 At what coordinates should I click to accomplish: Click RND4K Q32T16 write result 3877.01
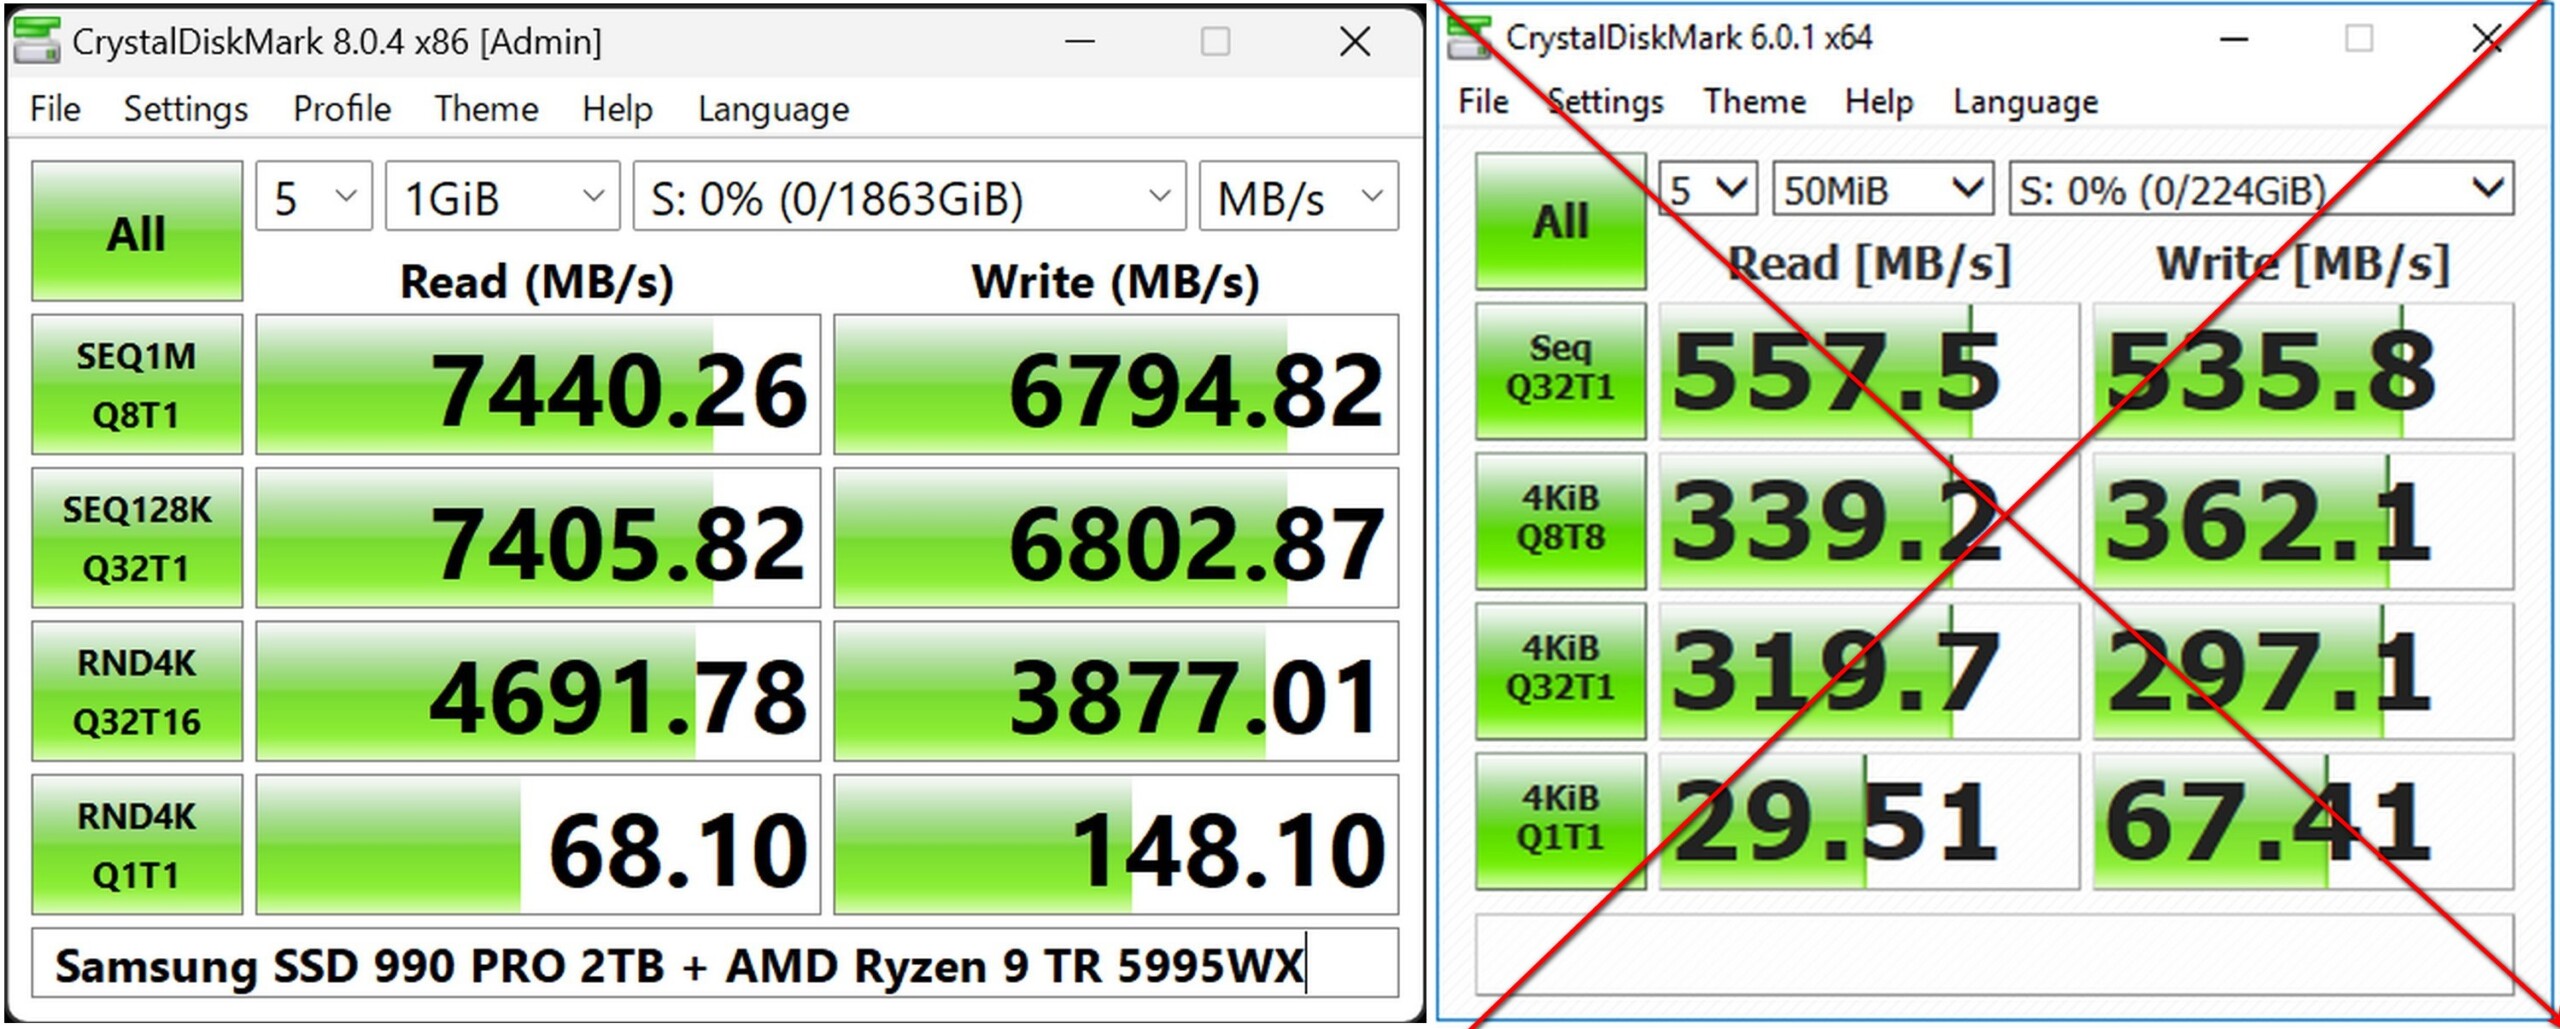pos(1116,691)
